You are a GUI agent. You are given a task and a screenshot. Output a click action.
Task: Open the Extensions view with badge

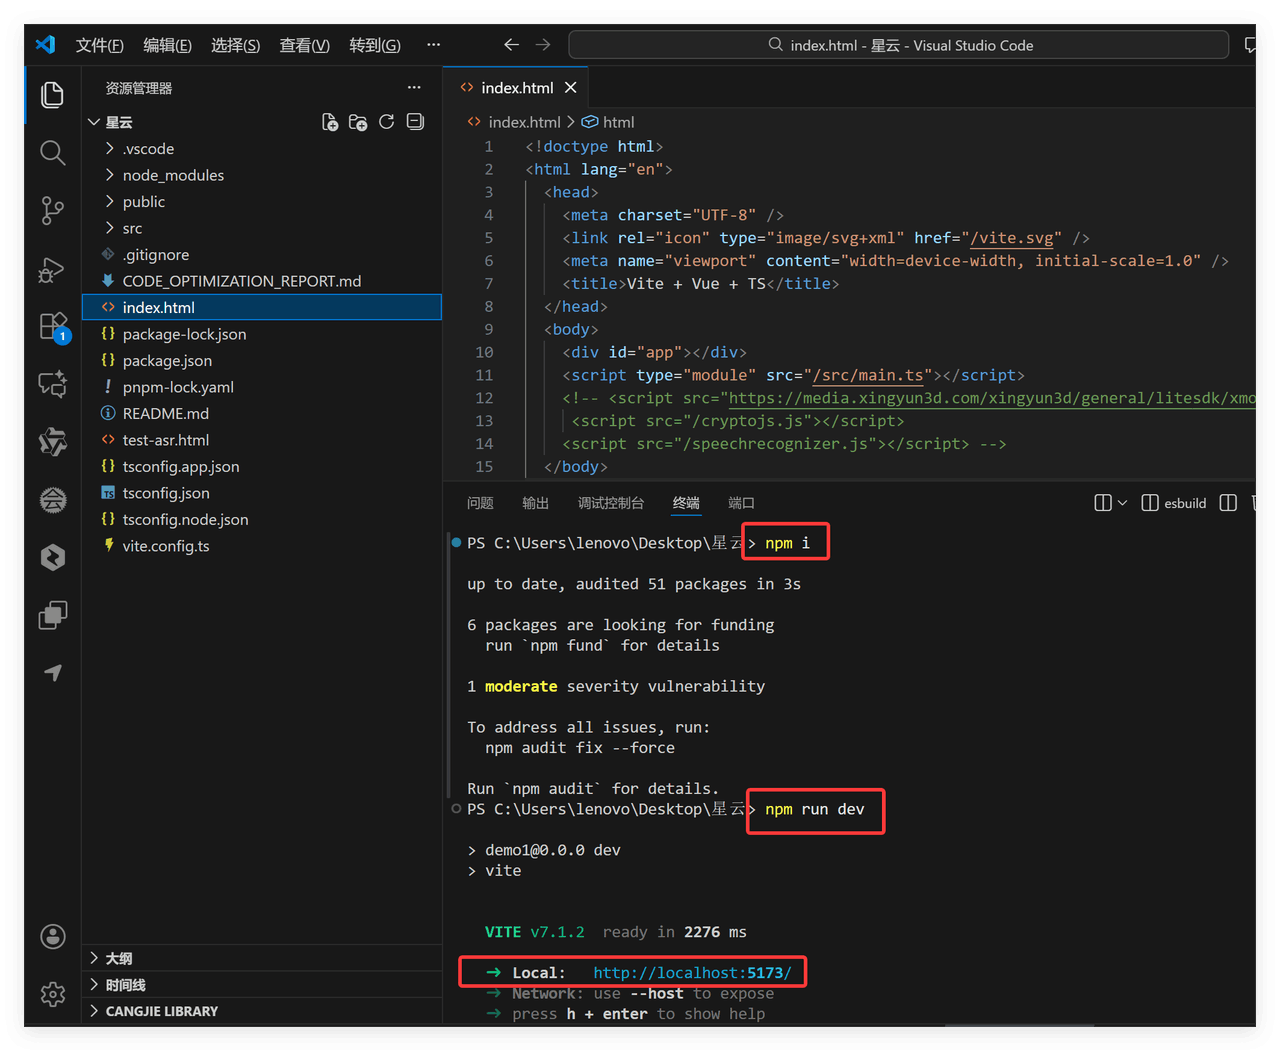[53, 327]
